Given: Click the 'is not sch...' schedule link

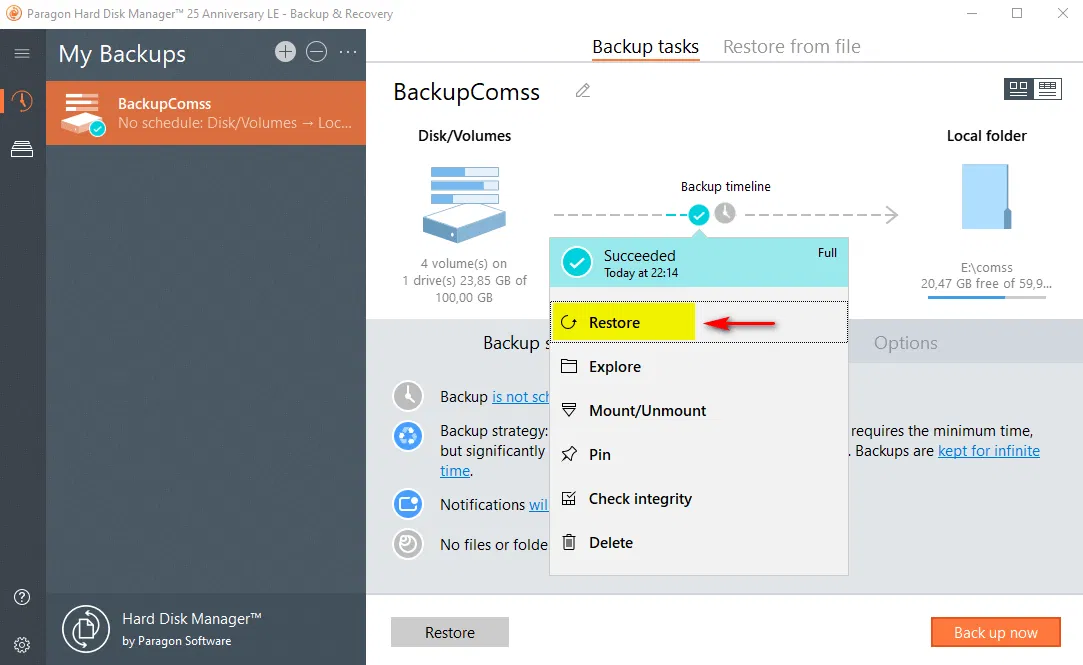Looking at the screenshot, I should [521, 396].
